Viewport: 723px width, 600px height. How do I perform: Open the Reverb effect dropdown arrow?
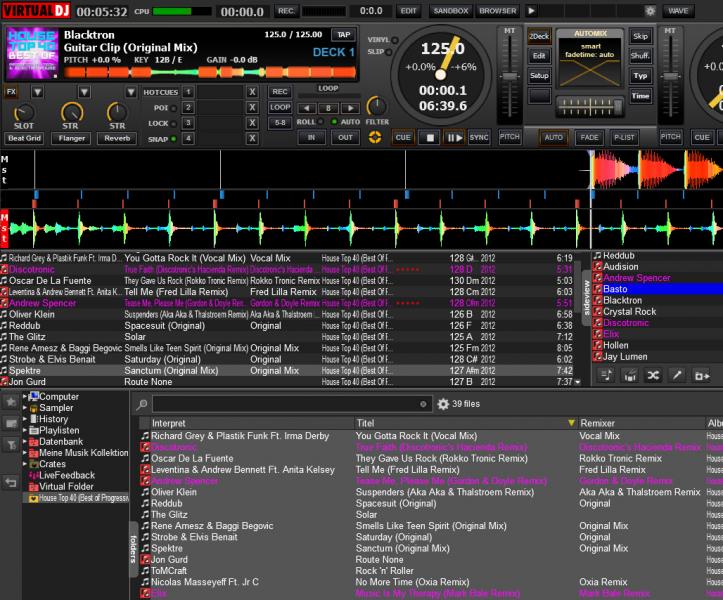click(131, 92)
